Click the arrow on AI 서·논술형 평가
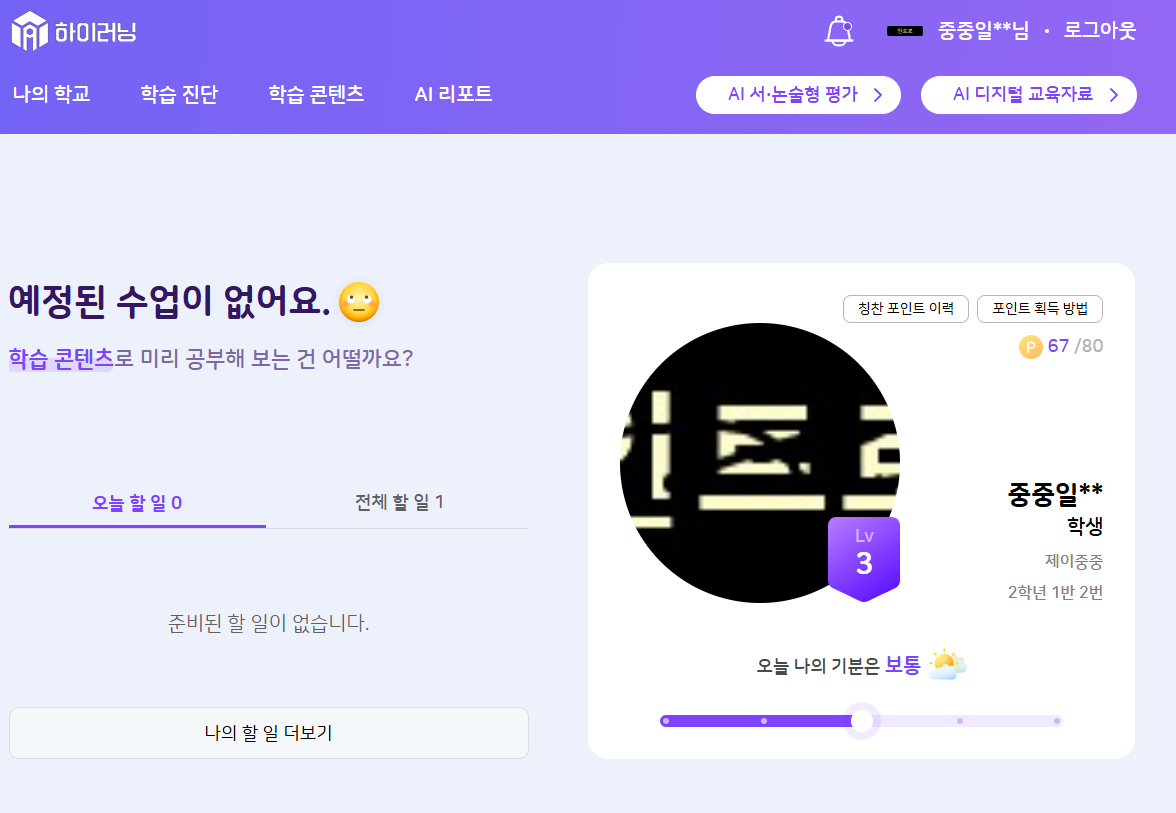This screenshot has width=1176, height=813. [878, 95]
